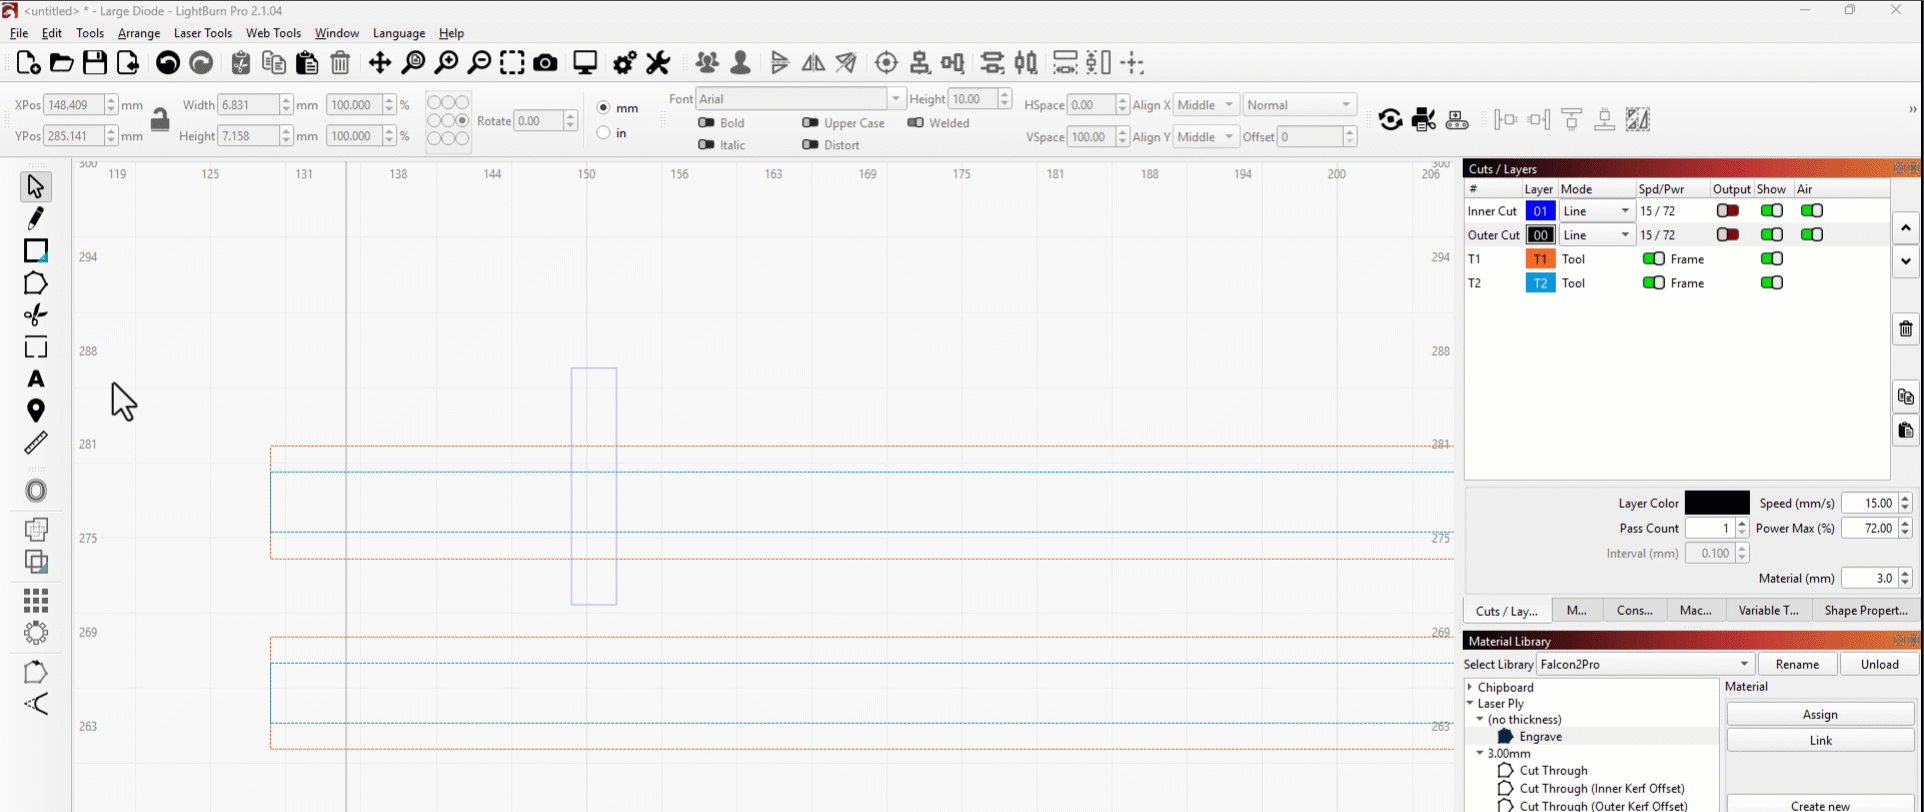Click the Assign material button
This screenshot has height=812, width=1924.
click(x=1820, y=714)
